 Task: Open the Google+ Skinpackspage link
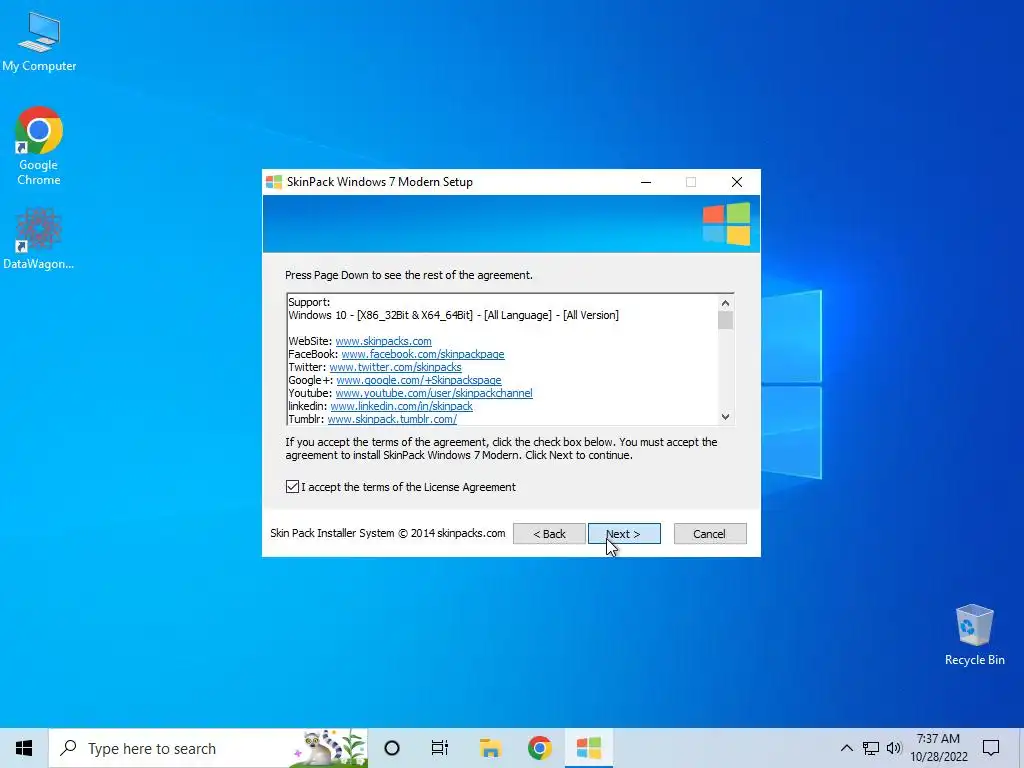[x=419, y=380]
